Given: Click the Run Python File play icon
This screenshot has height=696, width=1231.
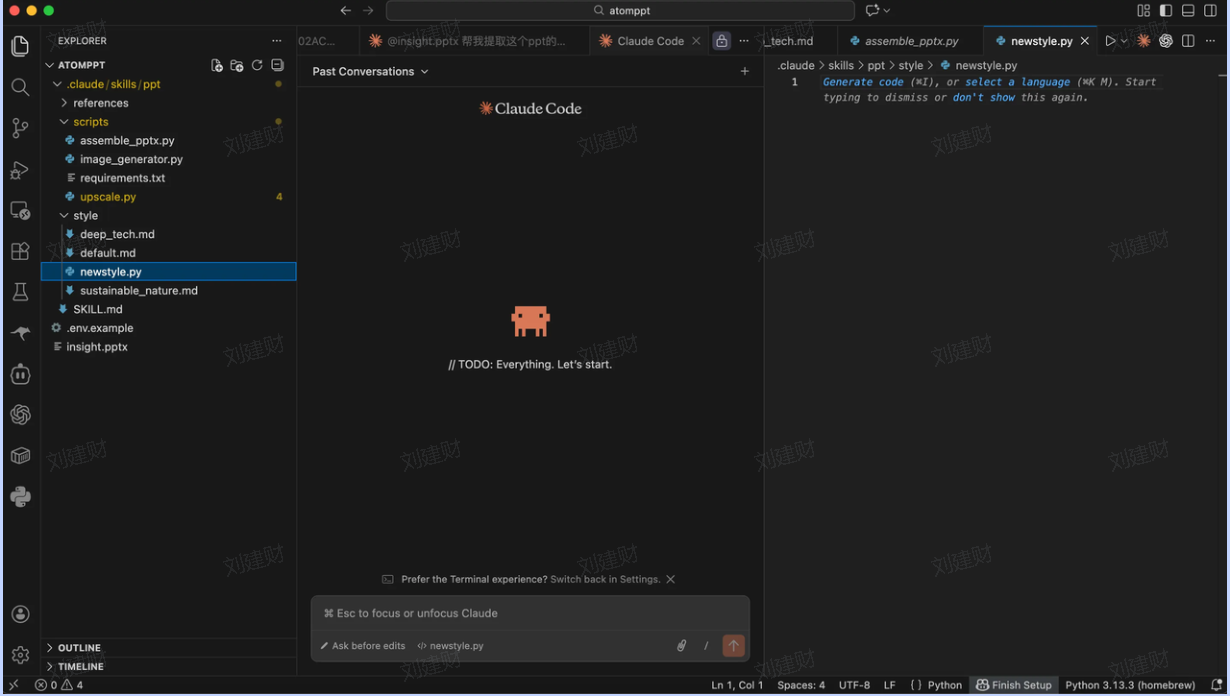Looking at the screenshot, I should (1110, 41).
